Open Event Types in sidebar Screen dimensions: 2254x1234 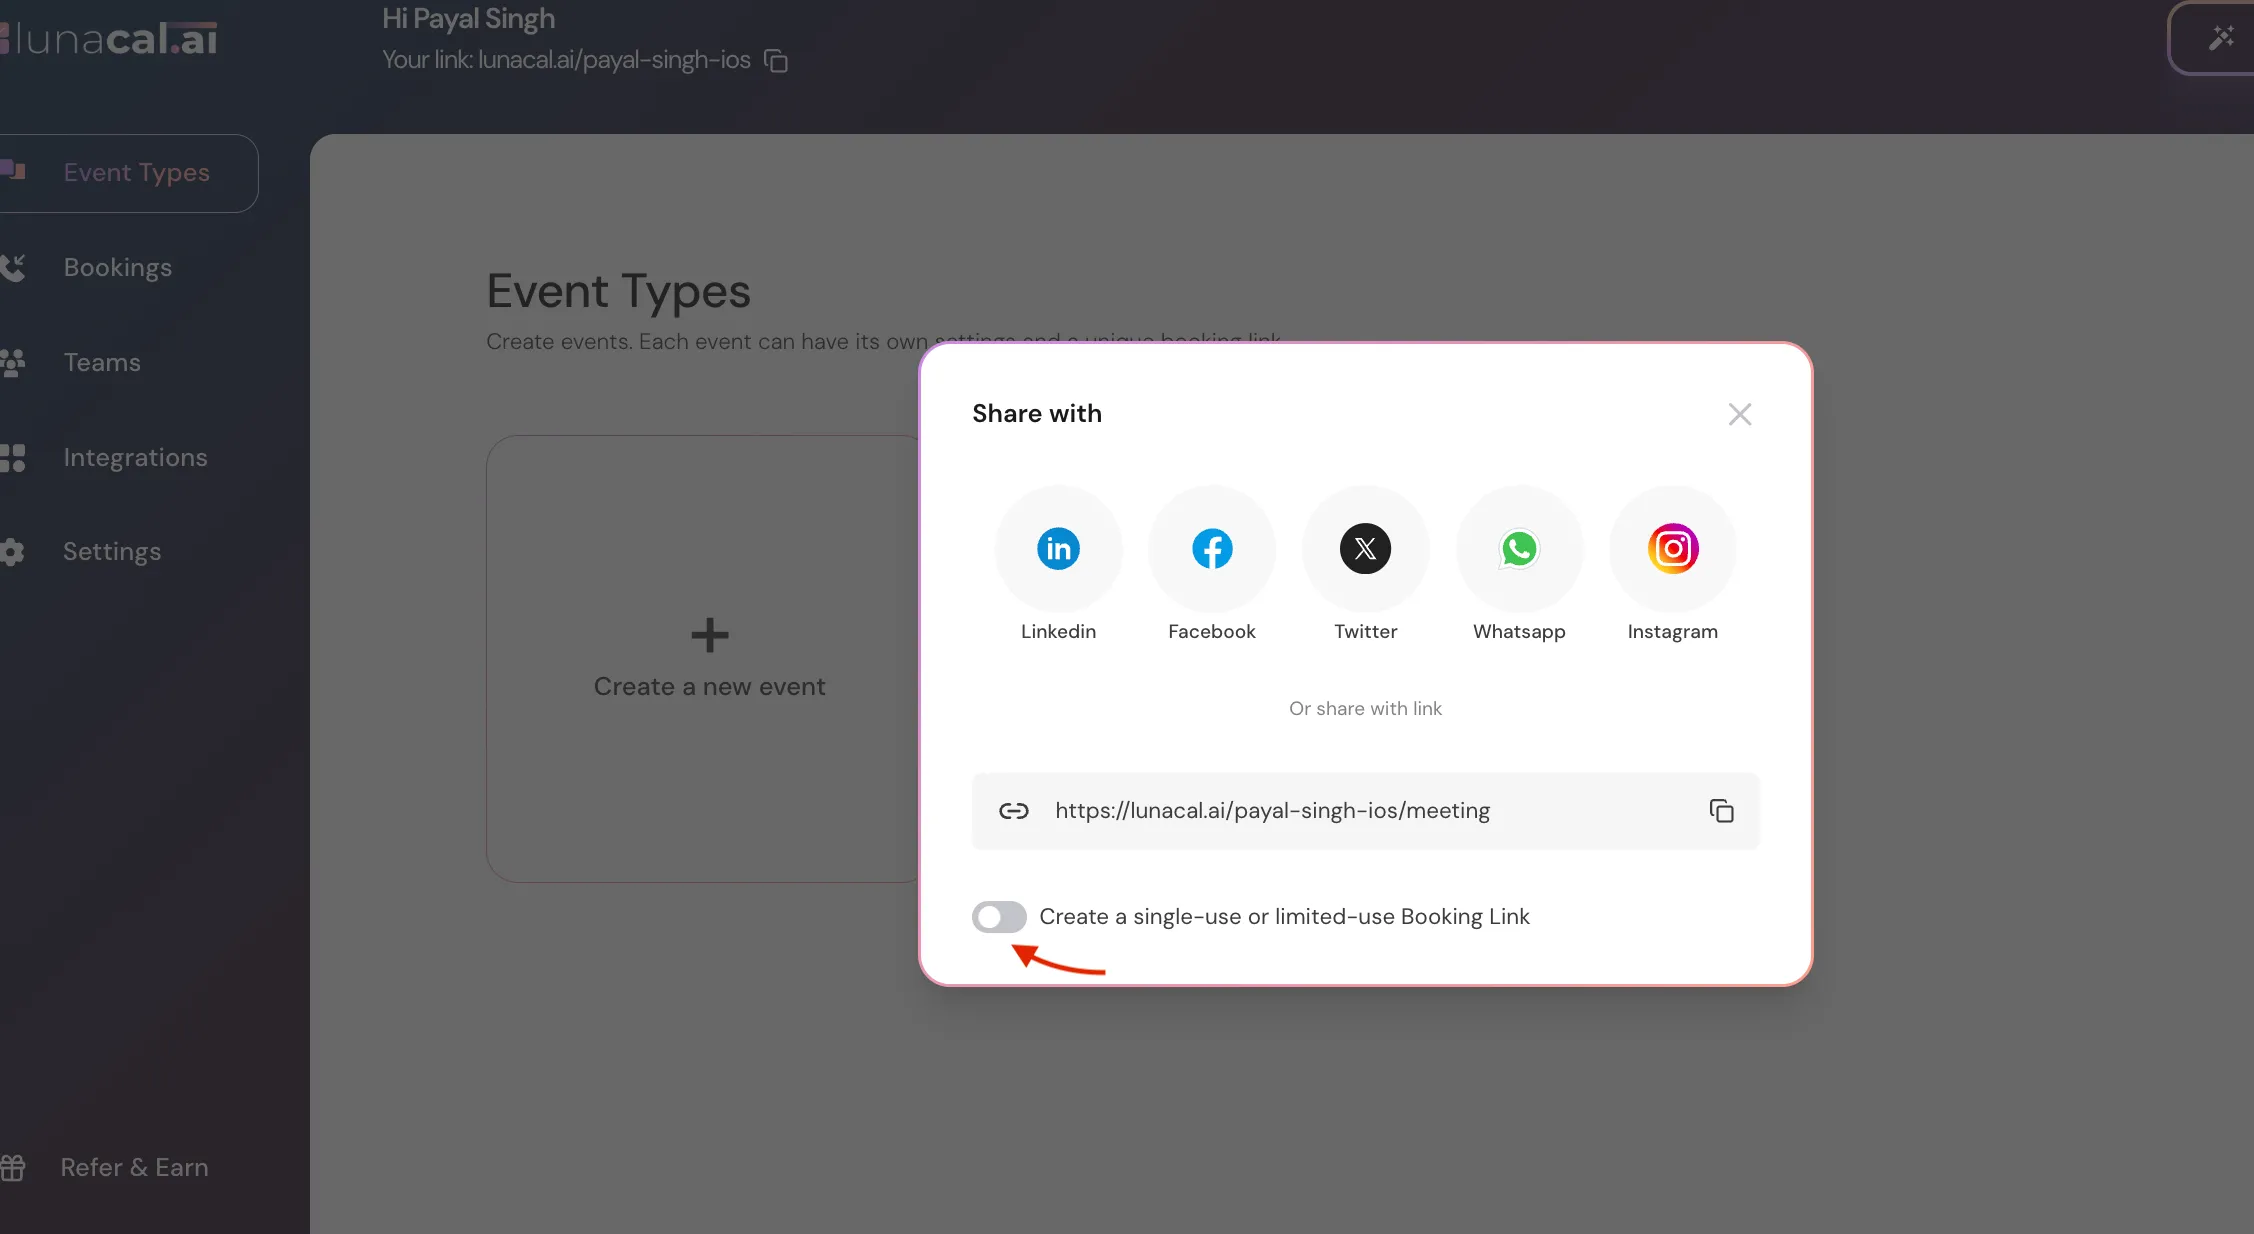click(136, 173)
